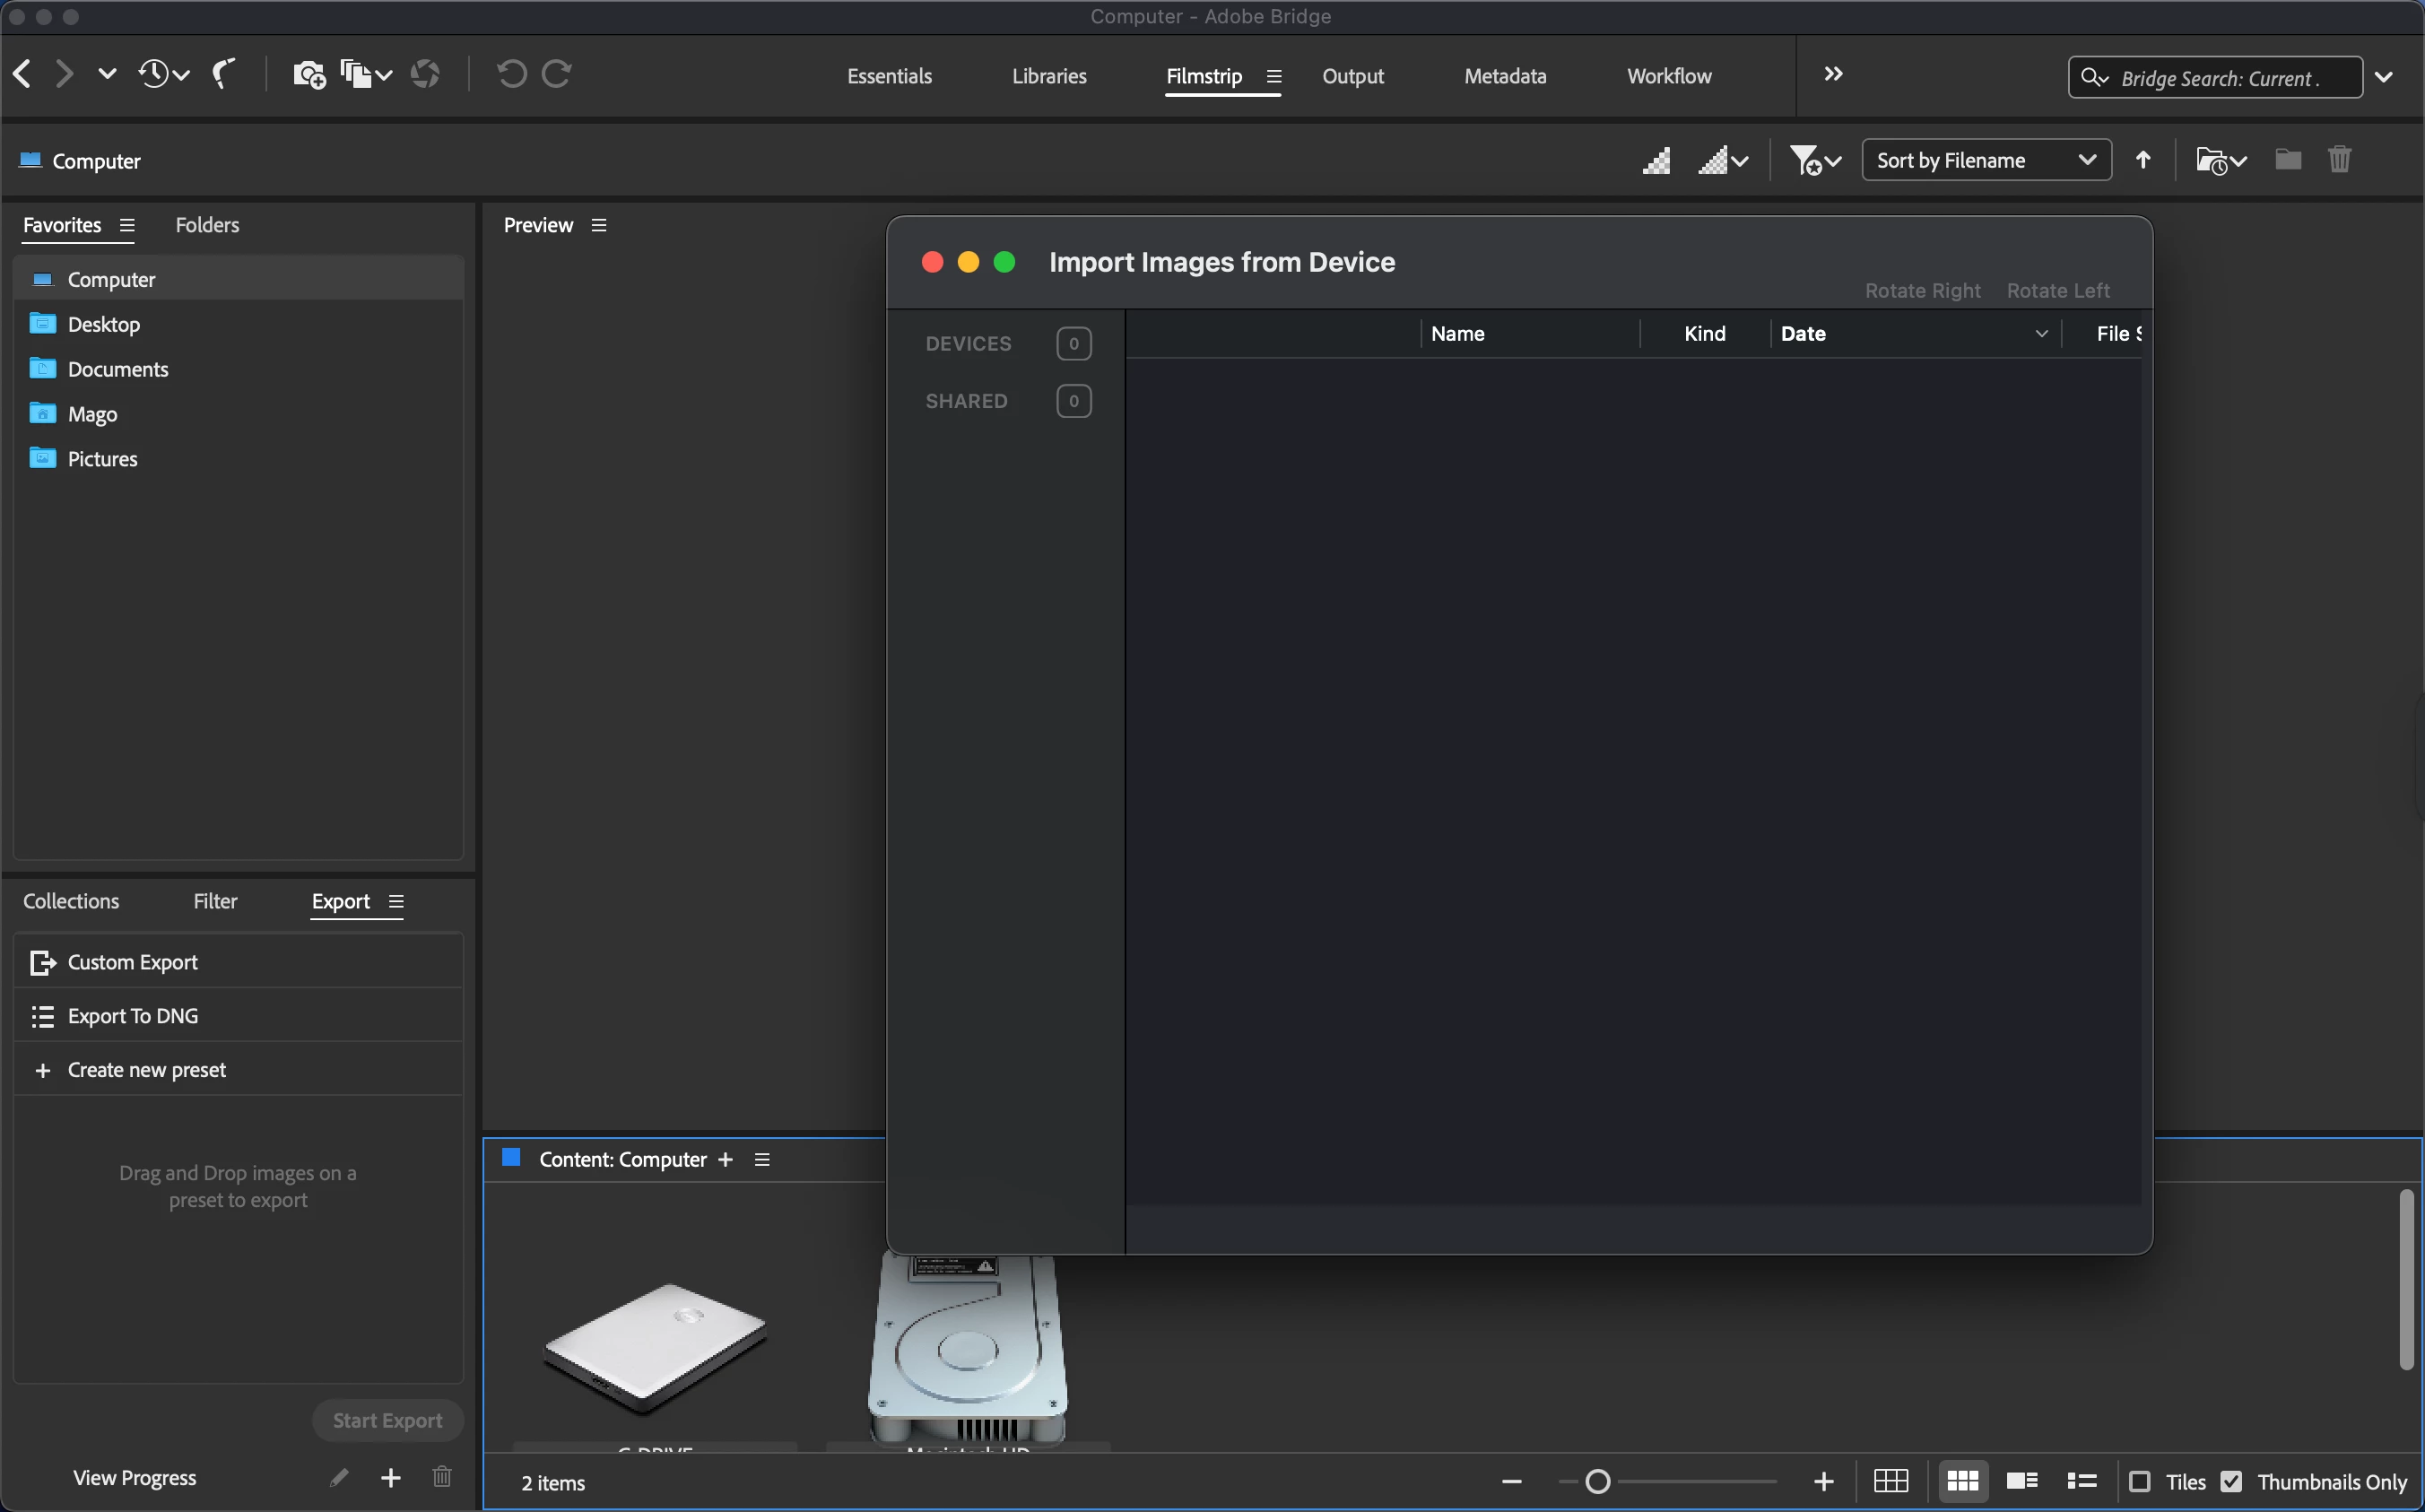The height and width of the screenshot is (1512, 2425).
Task: Click Custom Export preset
Action: point(132,962)
